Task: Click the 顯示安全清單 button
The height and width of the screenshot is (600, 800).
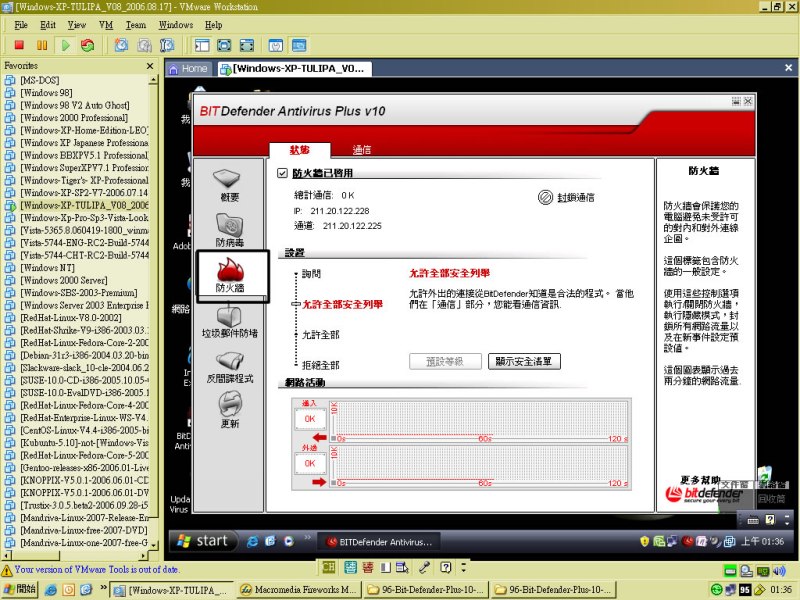Action: [524, 361]
